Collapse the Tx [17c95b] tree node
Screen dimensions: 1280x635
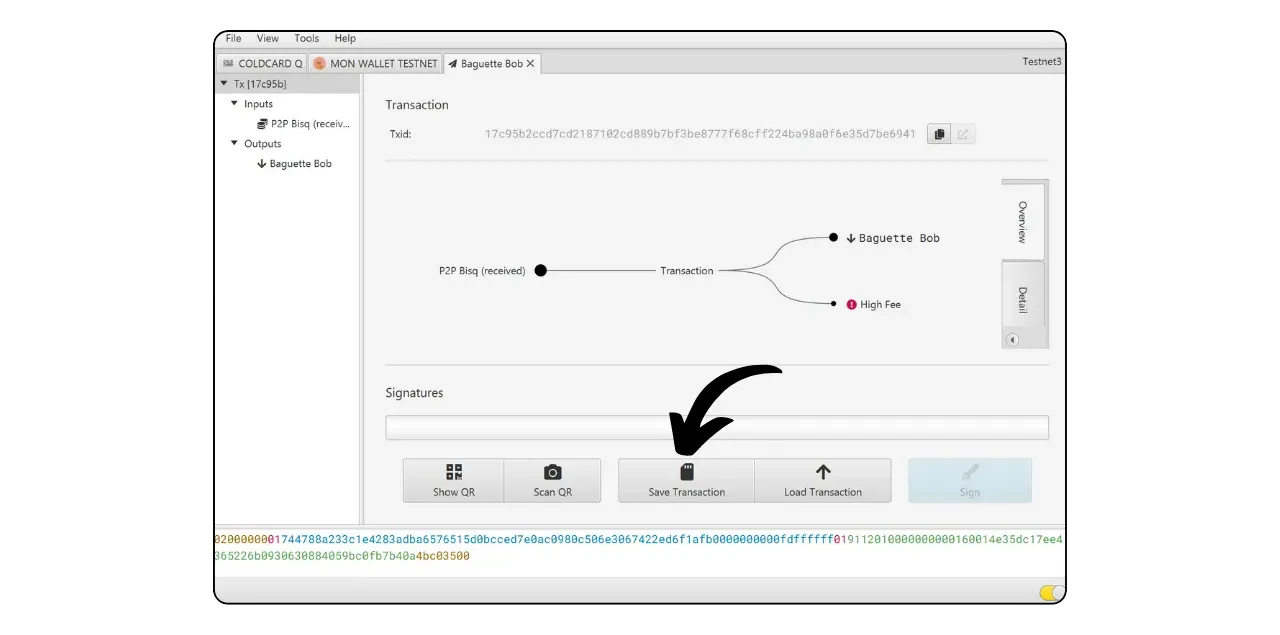click(224, 84)
